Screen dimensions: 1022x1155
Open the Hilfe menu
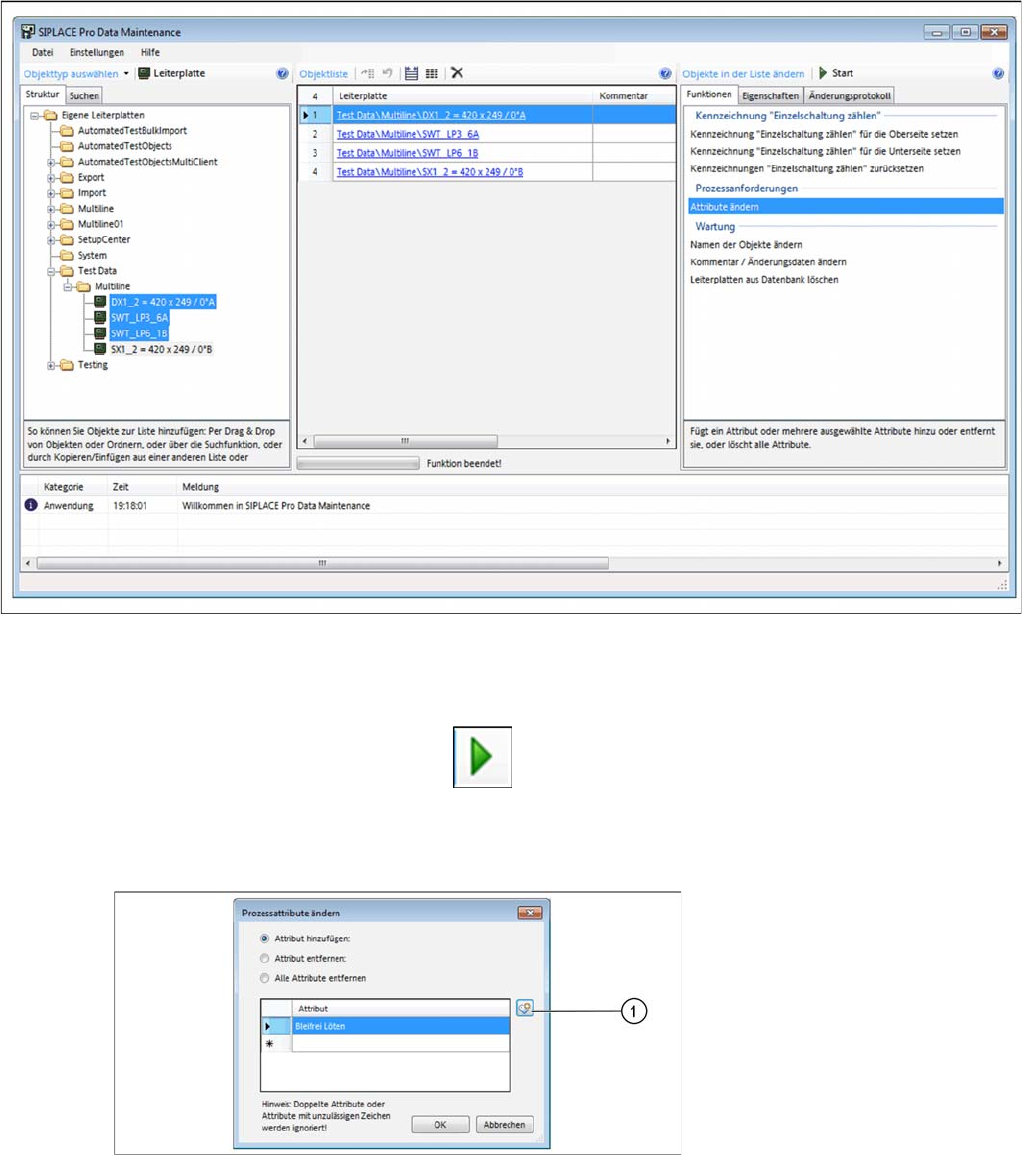click(x=150, y=52)
